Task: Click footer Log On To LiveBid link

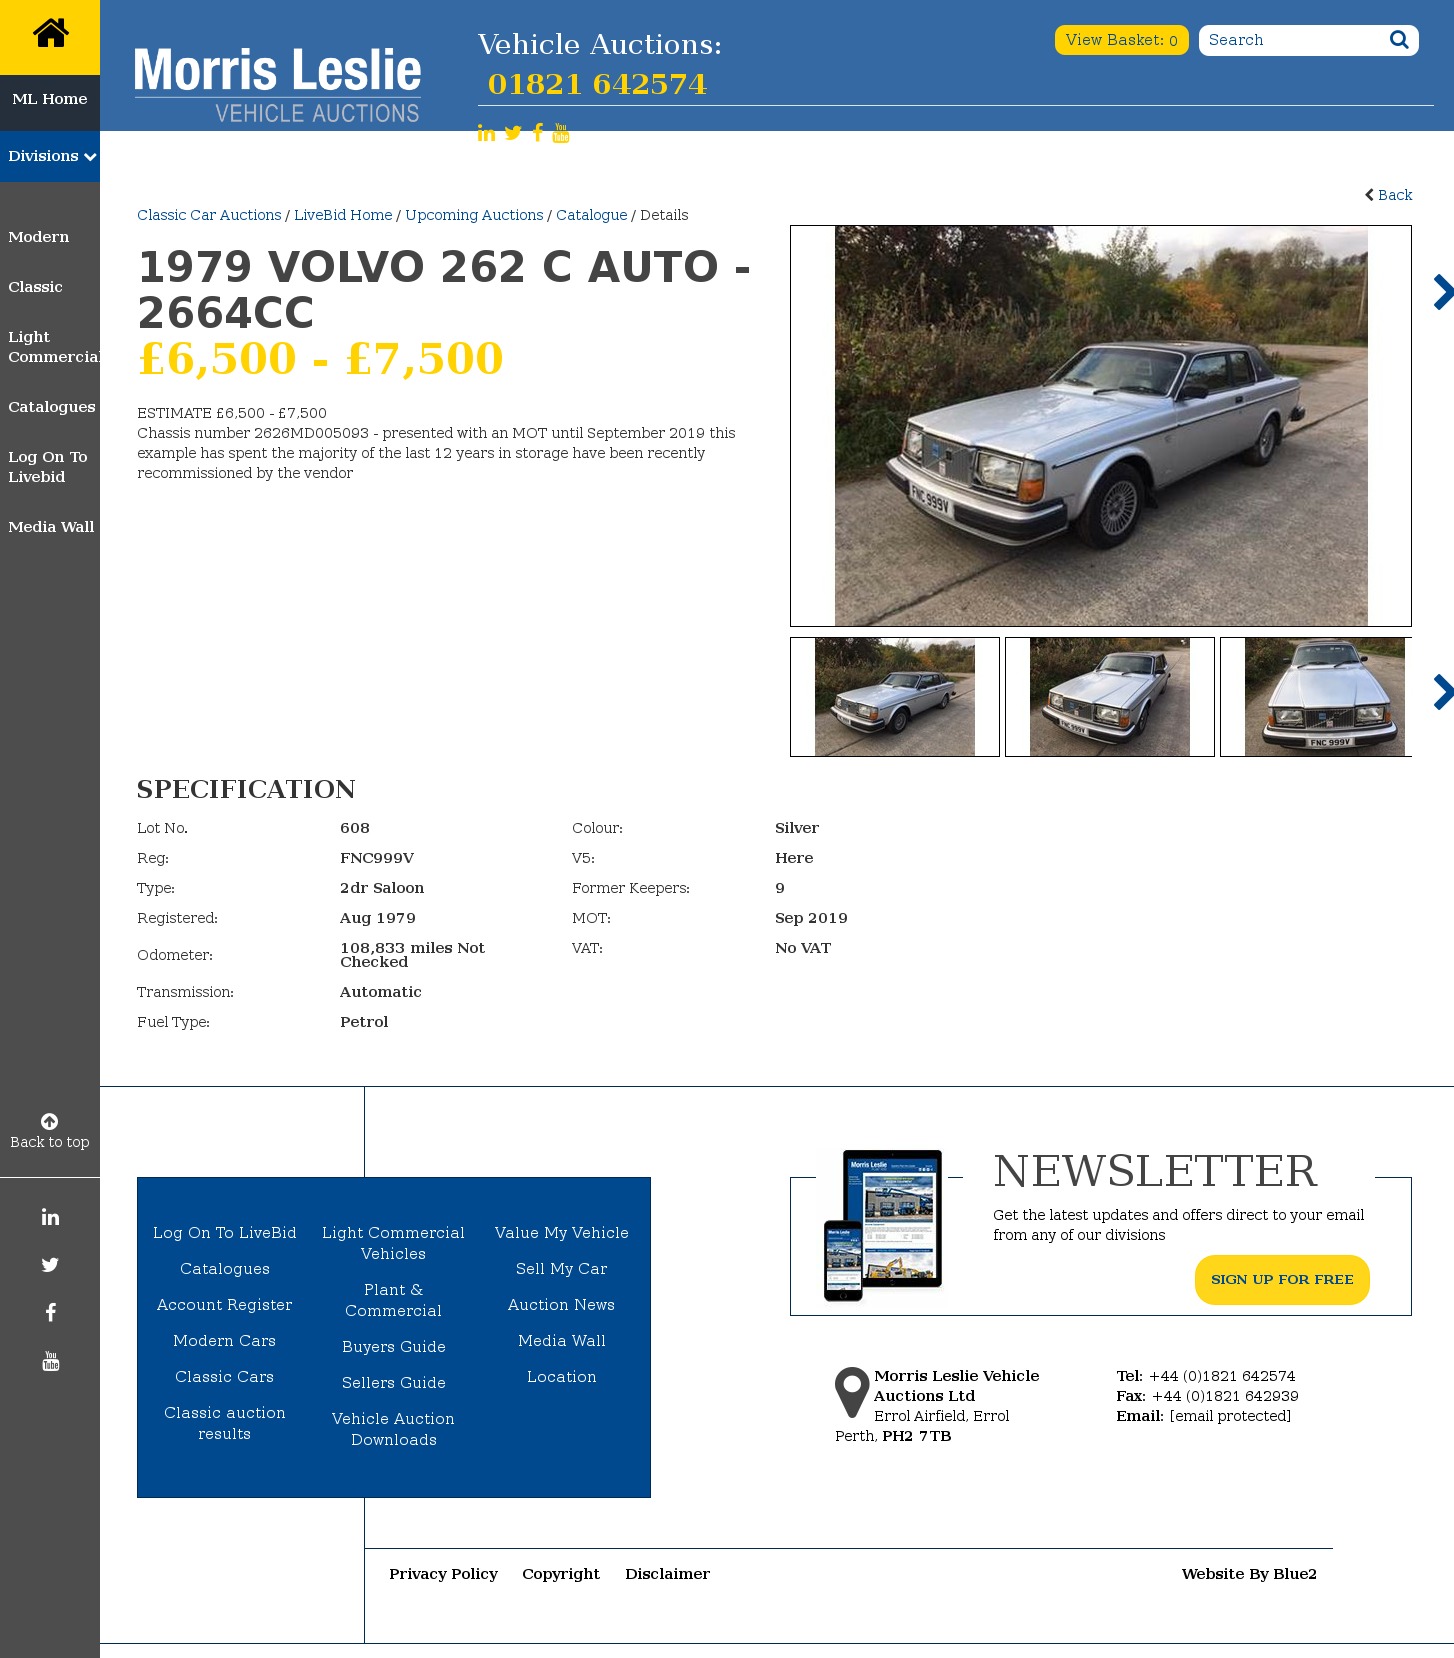Action: pyautogui.click(x=225, y=1233)
